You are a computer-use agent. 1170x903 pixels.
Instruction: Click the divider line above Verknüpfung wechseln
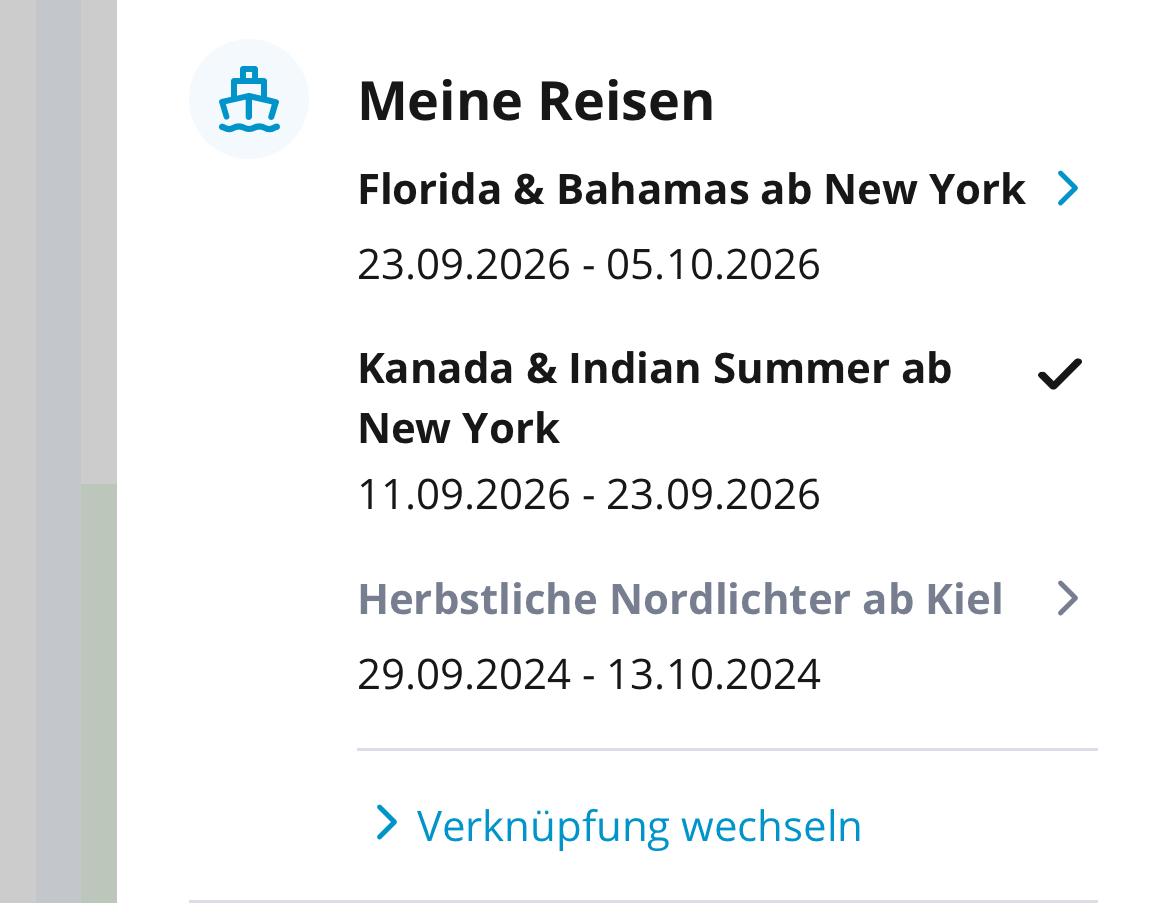click(727, 749)
